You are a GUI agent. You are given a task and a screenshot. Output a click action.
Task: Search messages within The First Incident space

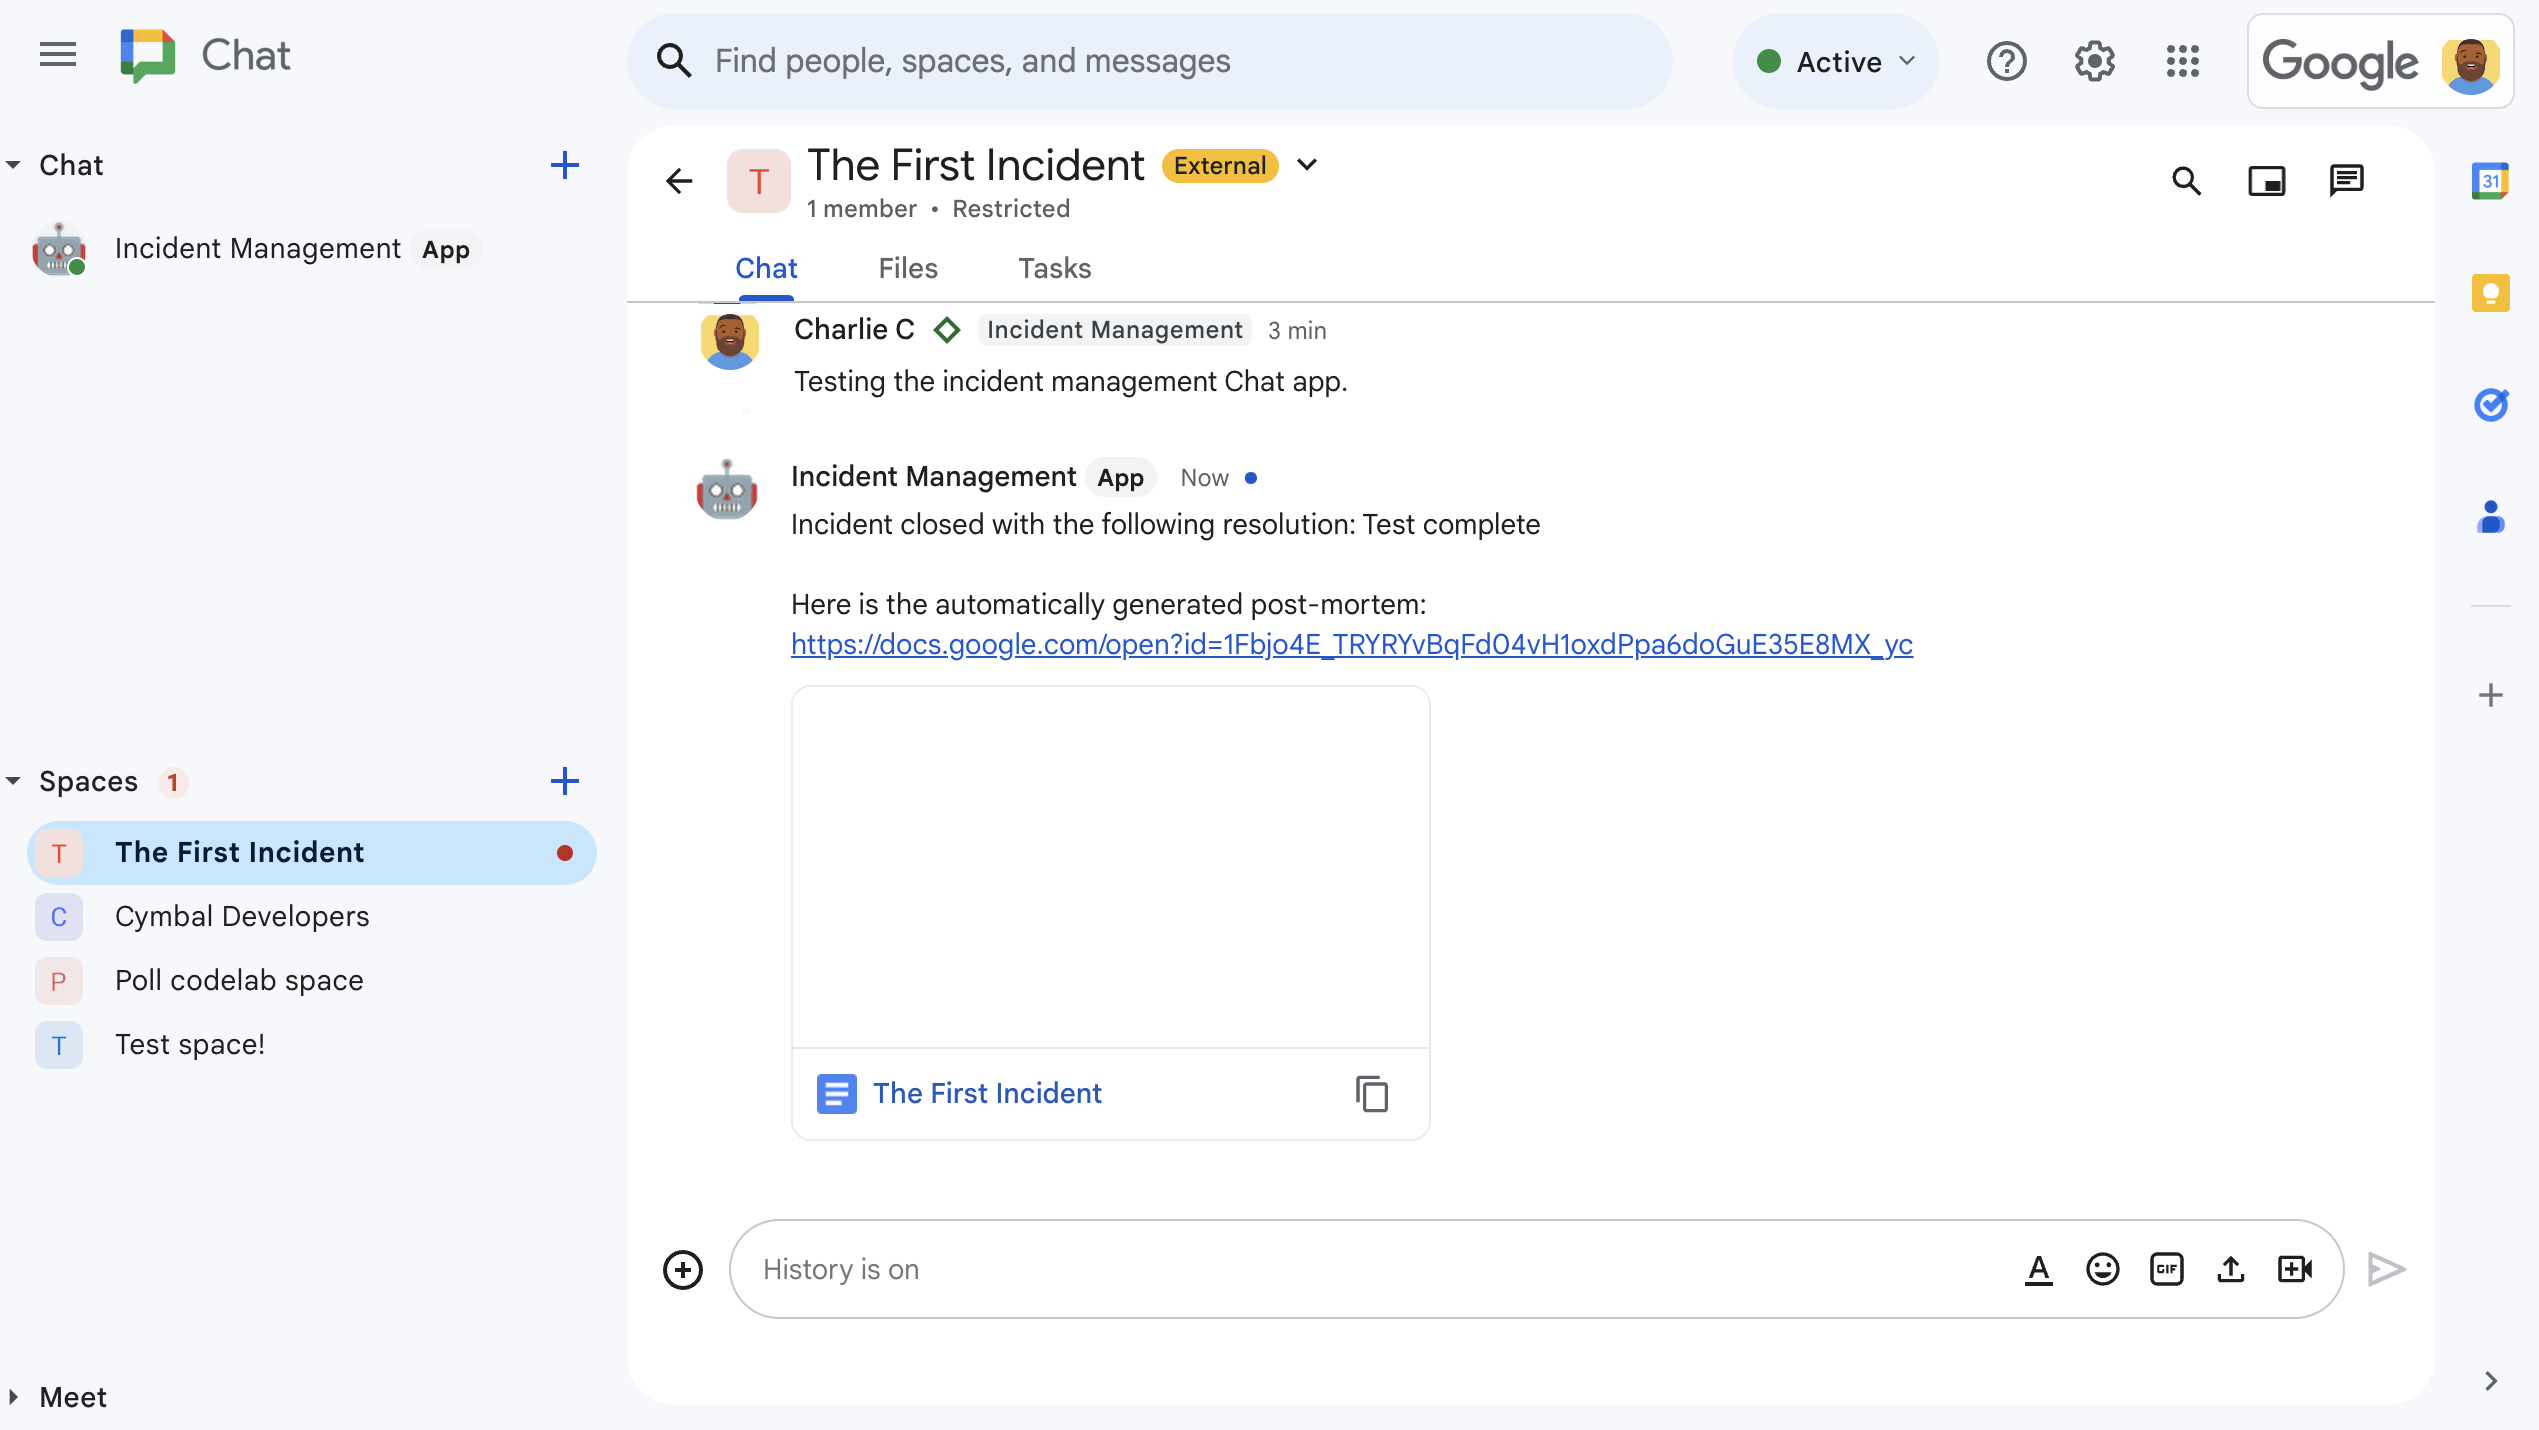click(x=2186, y=181)
